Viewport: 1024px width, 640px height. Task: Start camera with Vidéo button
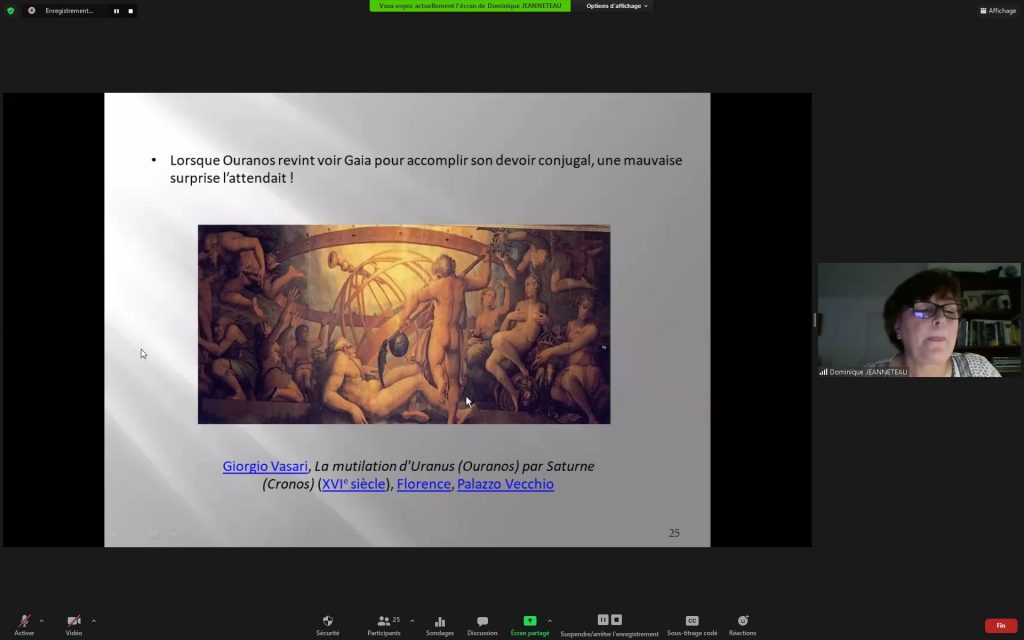[74, 624]
